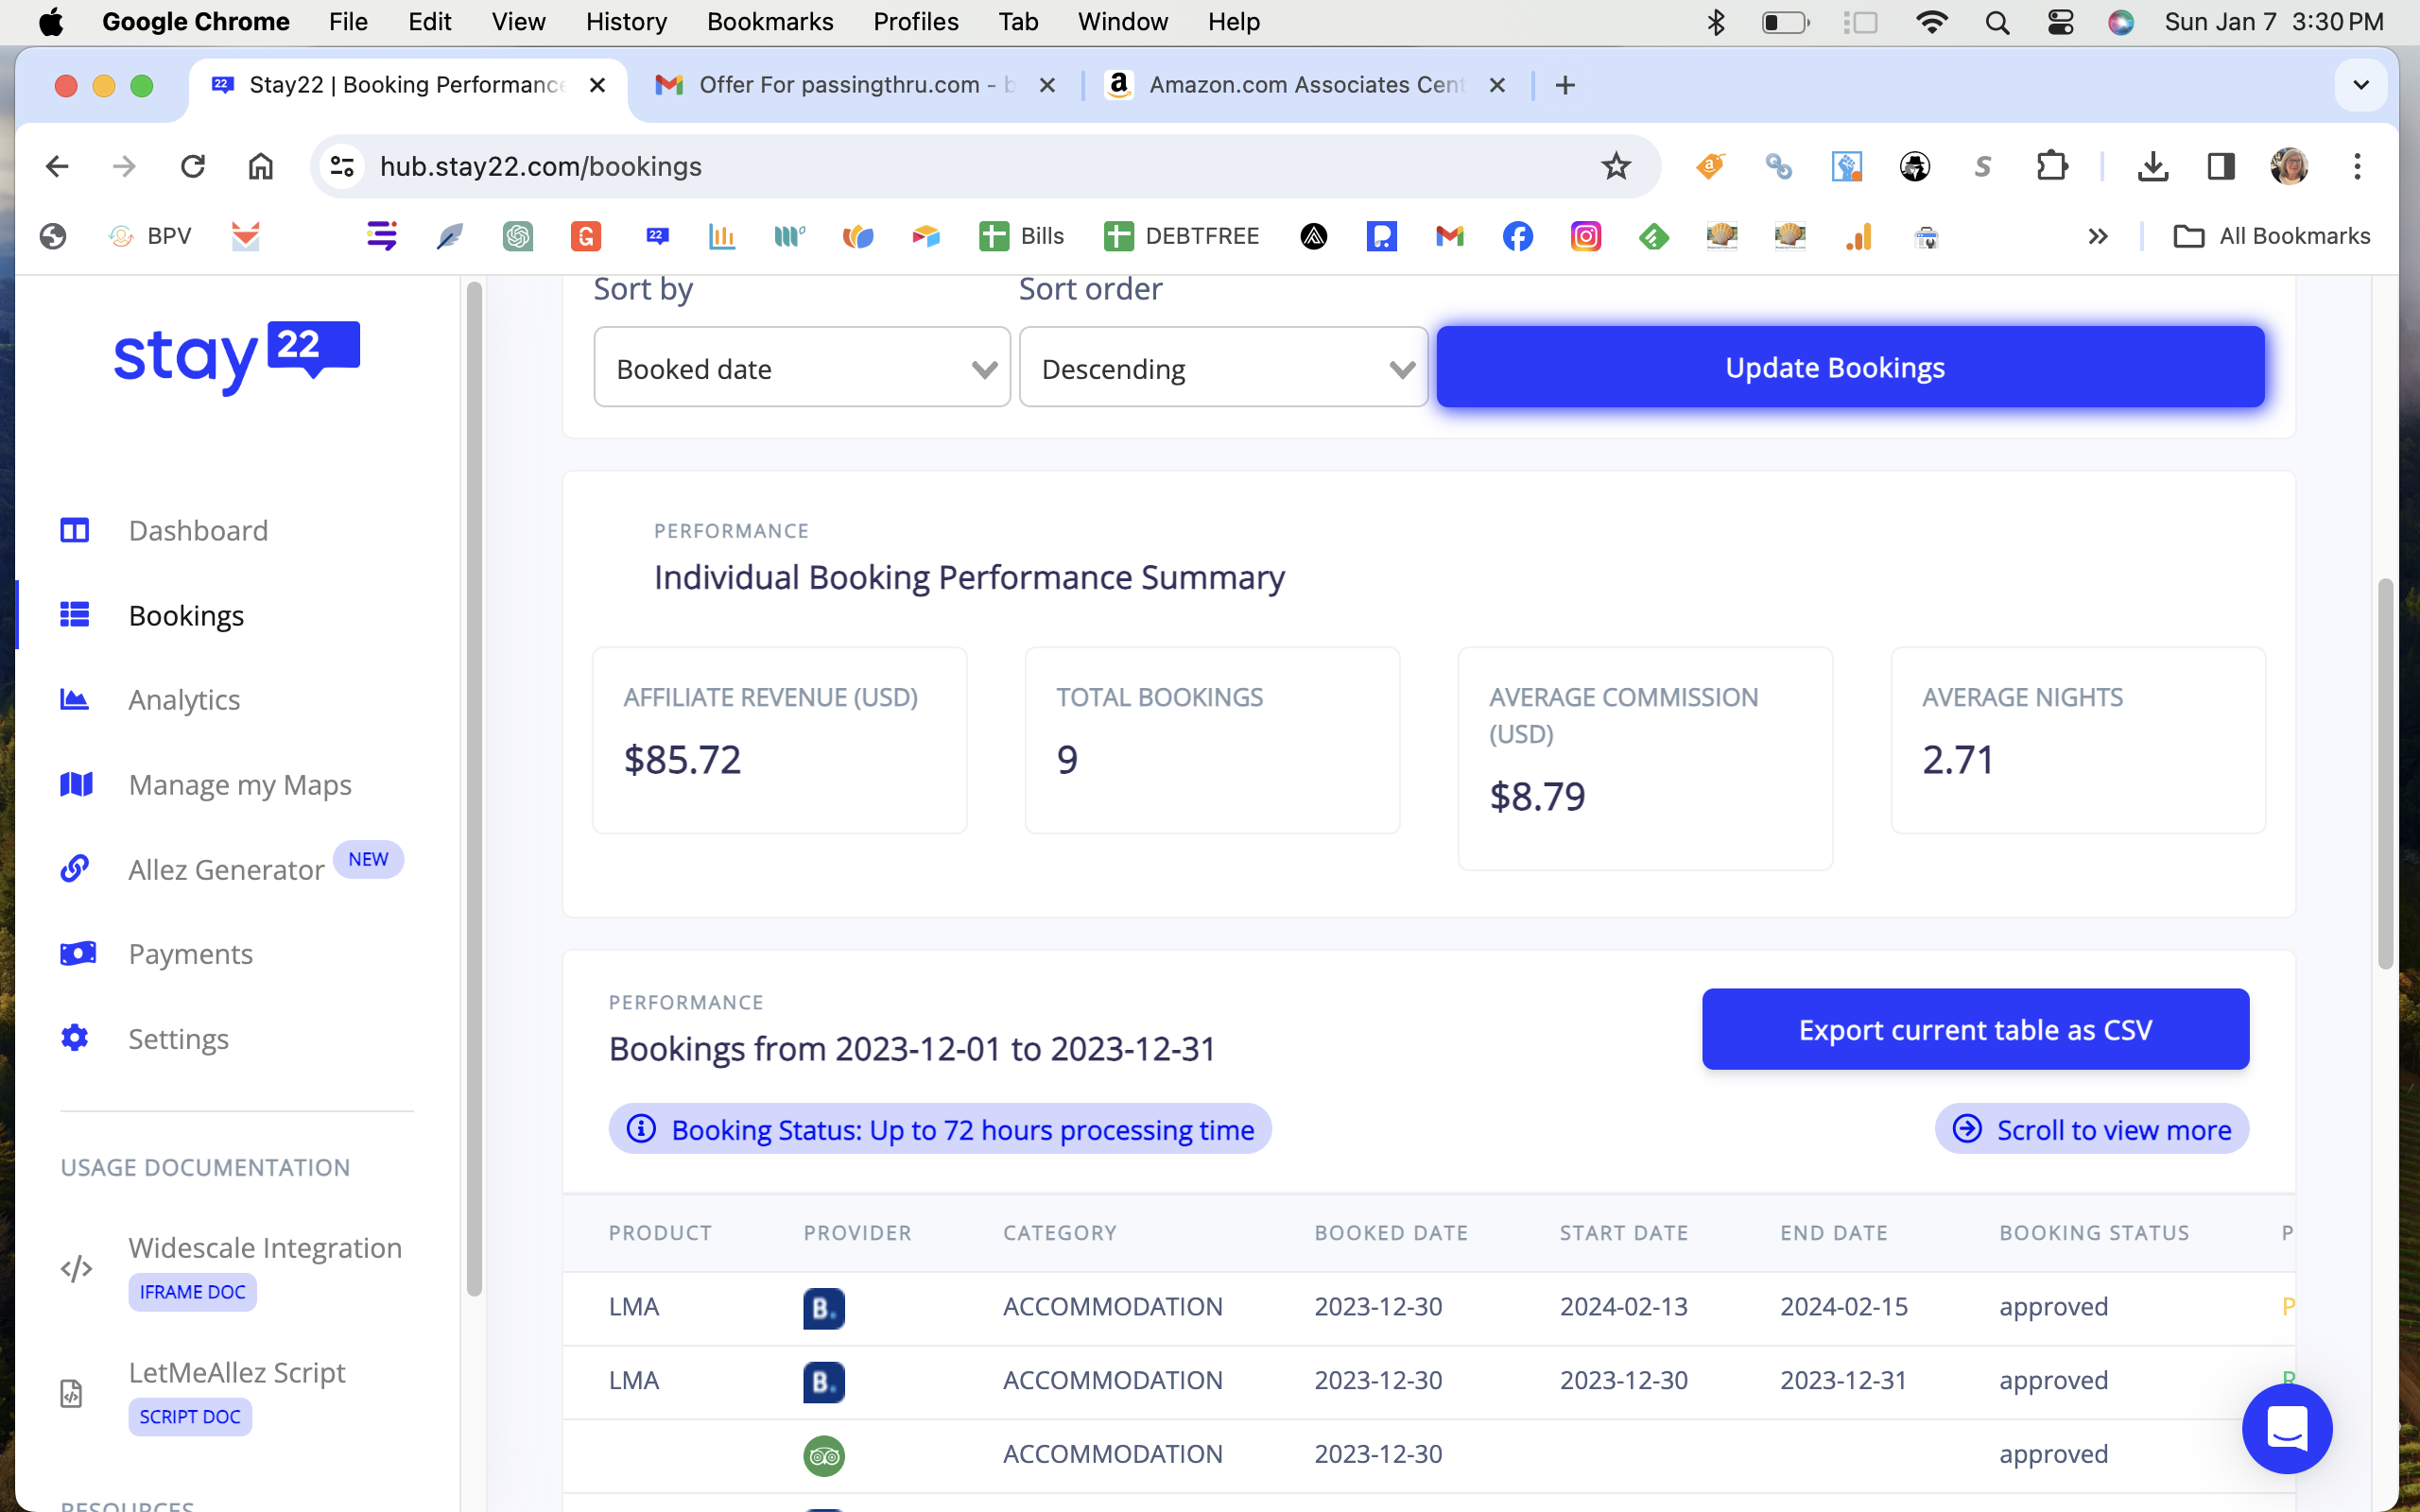Image resolution: width=2420 pixels, height=1512 pixels.
Task: View site information icon in address bar
Action: (x=342, y=166)
